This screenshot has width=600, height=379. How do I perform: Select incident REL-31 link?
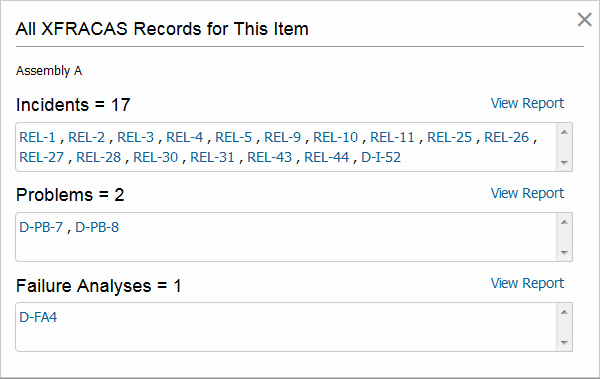click(212, 157)
